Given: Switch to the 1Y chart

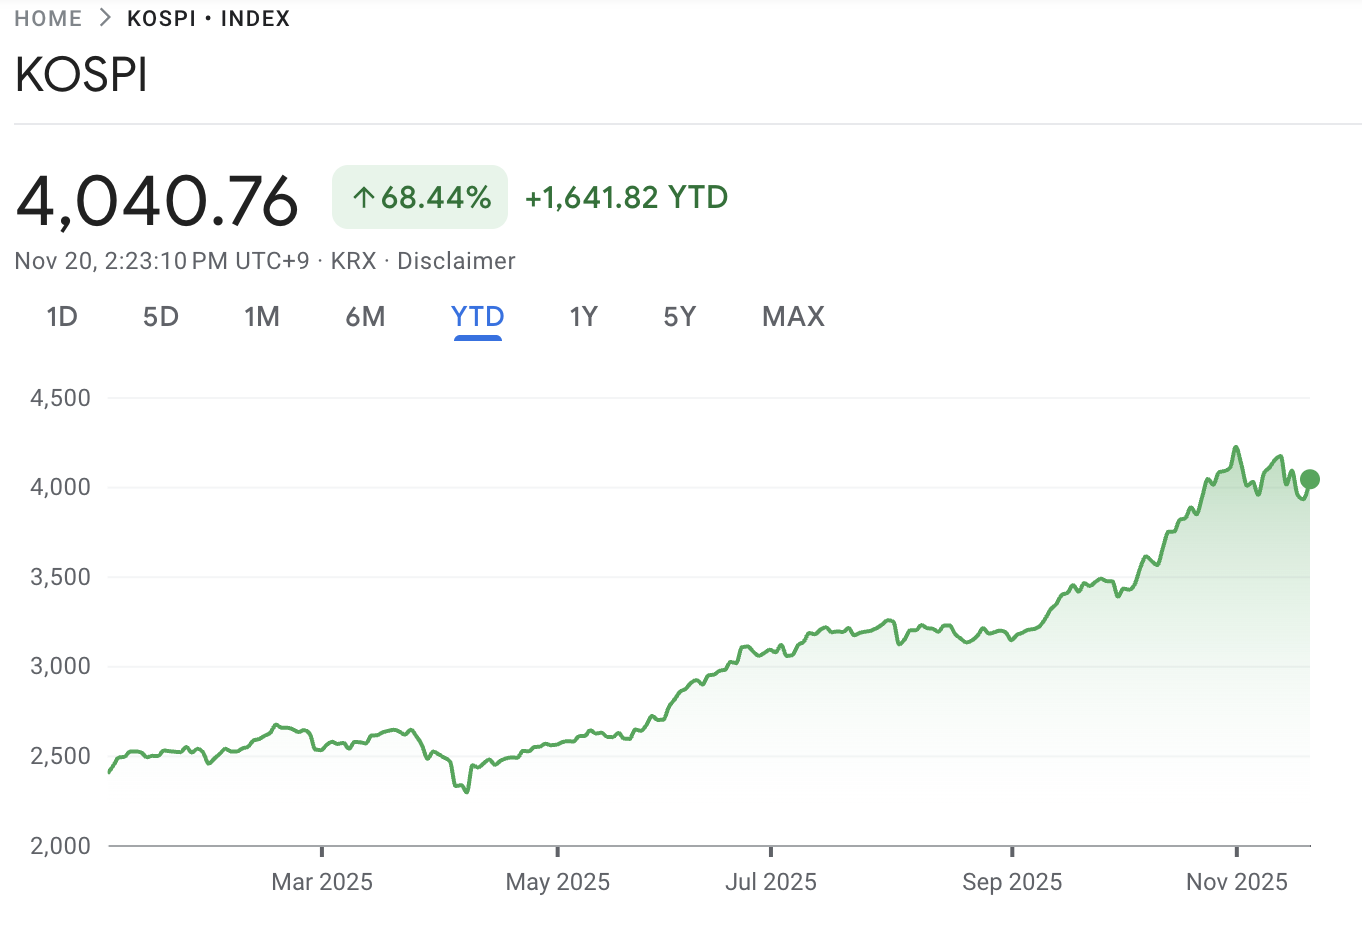Looking at the screenshot, I should pos(583,316).
